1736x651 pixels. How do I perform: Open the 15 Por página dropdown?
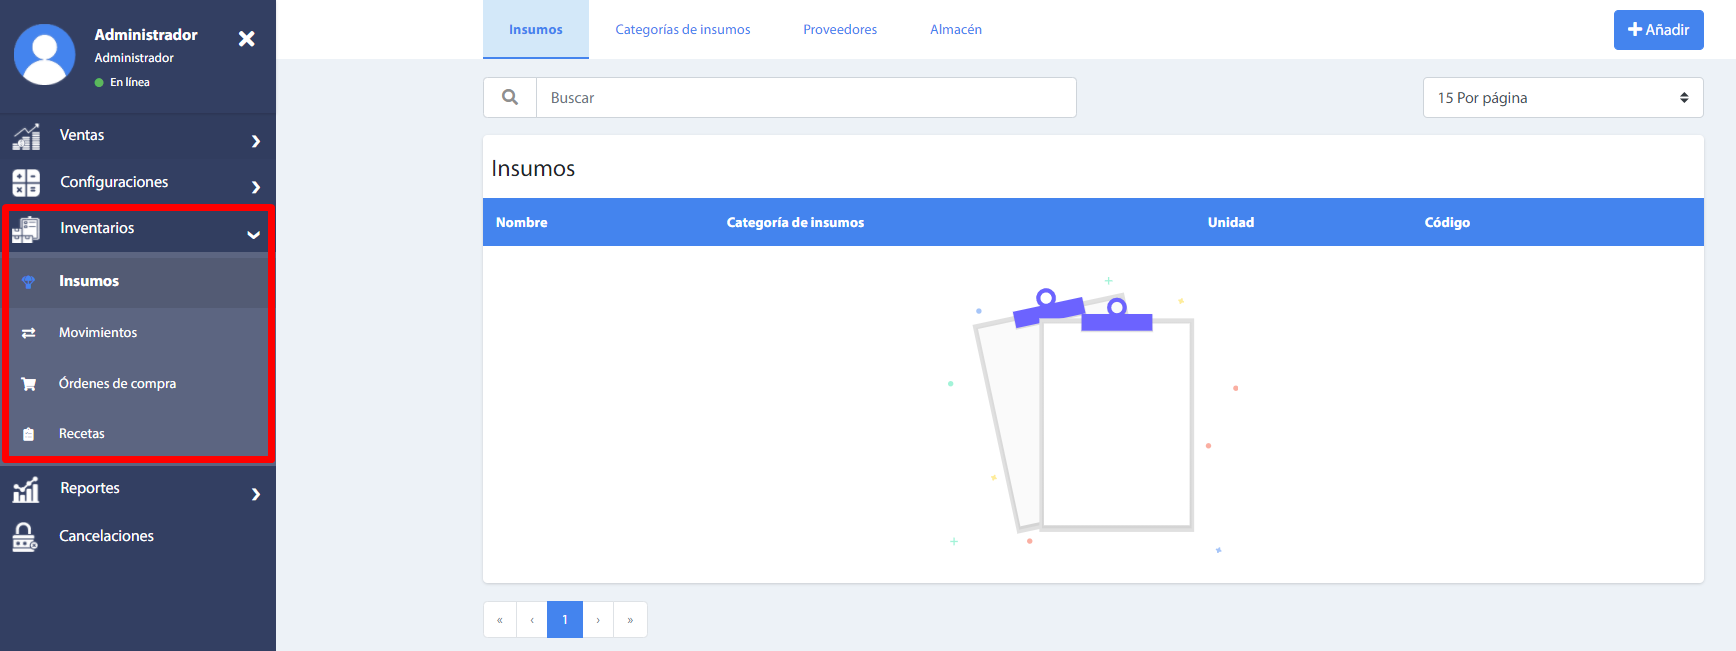pos(1562,98)
